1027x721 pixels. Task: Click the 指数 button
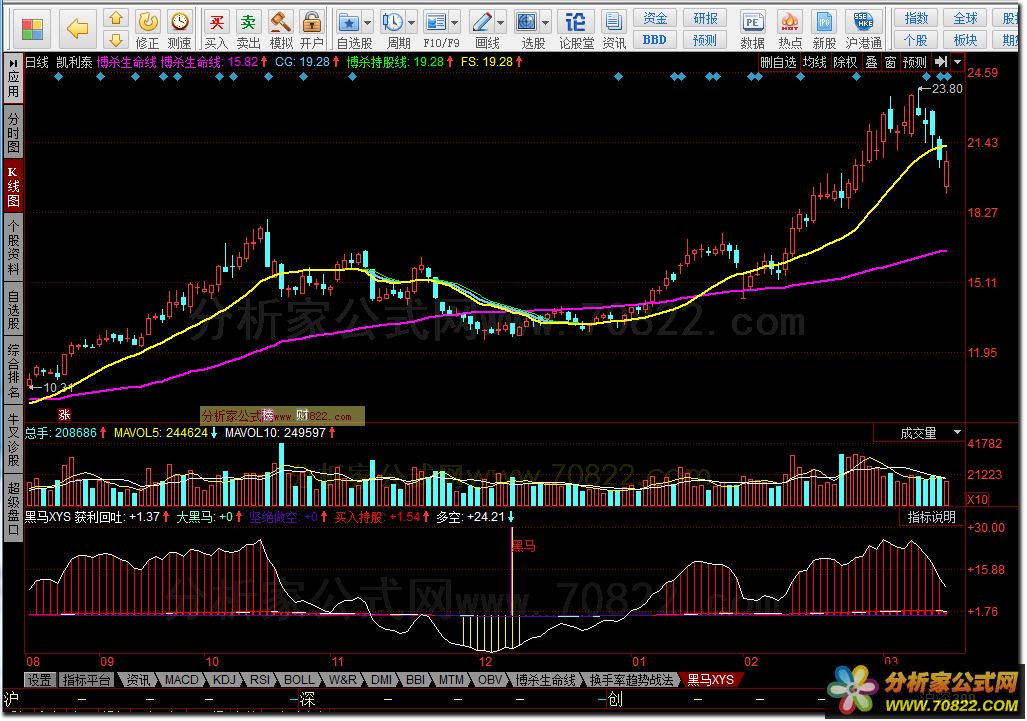916,18
